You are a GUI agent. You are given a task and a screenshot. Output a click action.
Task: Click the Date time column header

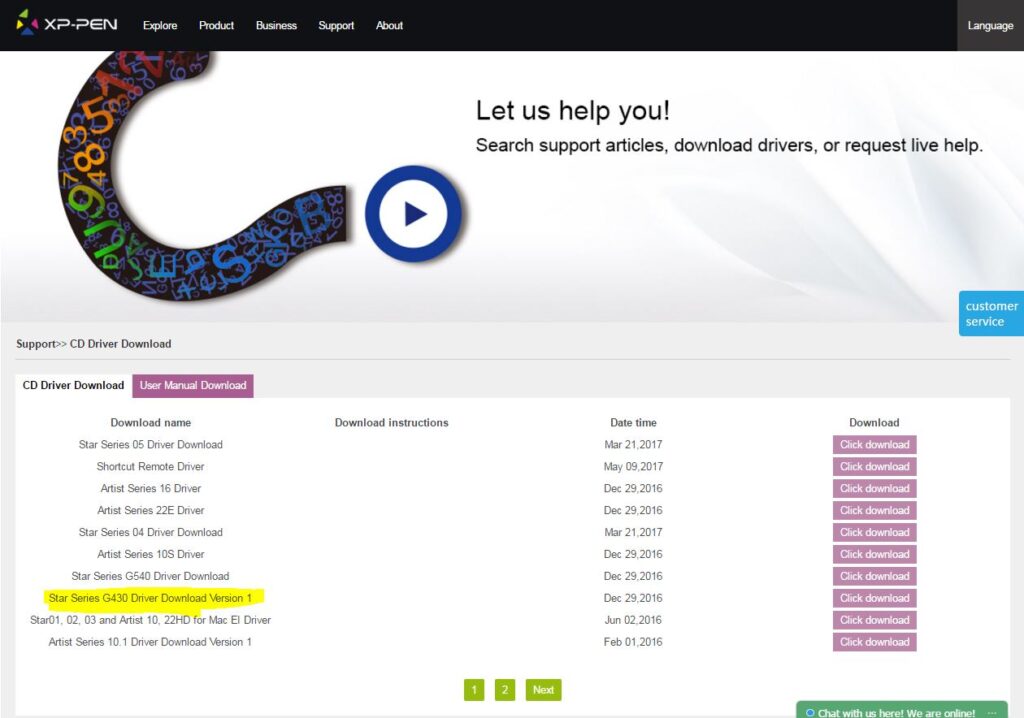(633, 423)
